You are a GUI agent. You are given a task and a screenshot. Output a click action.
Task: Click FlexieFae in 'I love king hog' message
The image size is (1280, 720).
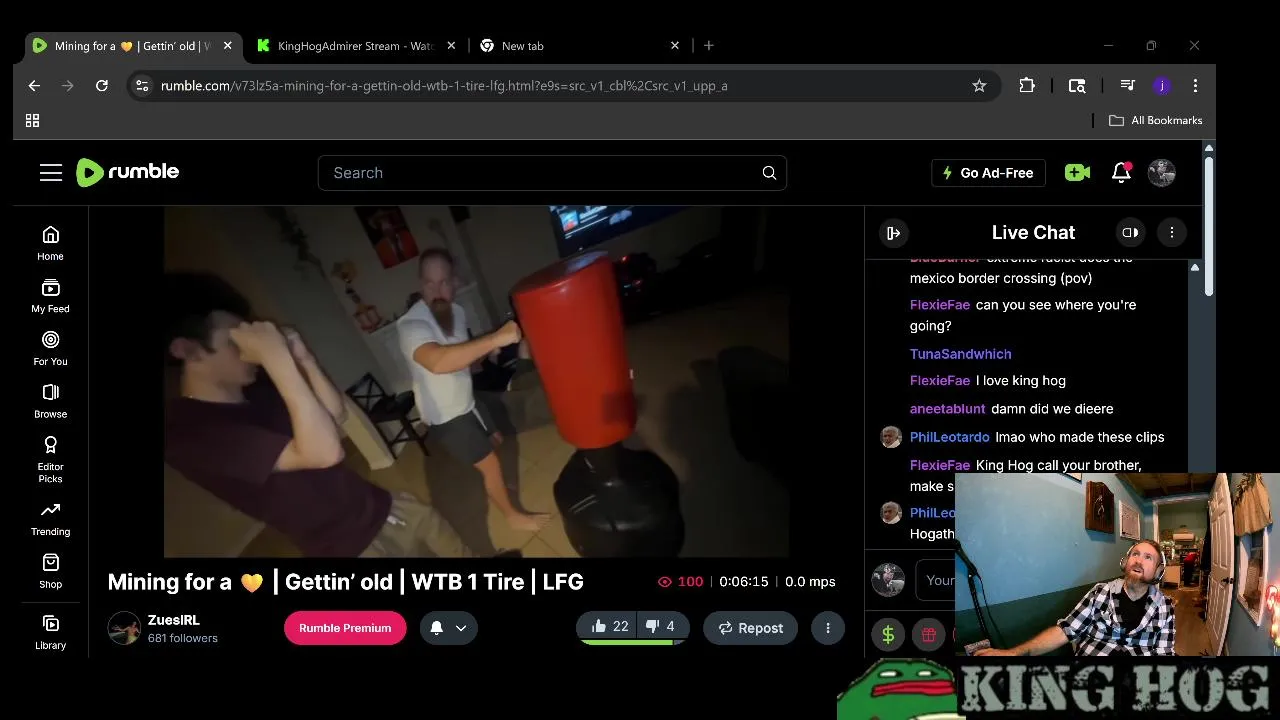[x=940, y=381]
